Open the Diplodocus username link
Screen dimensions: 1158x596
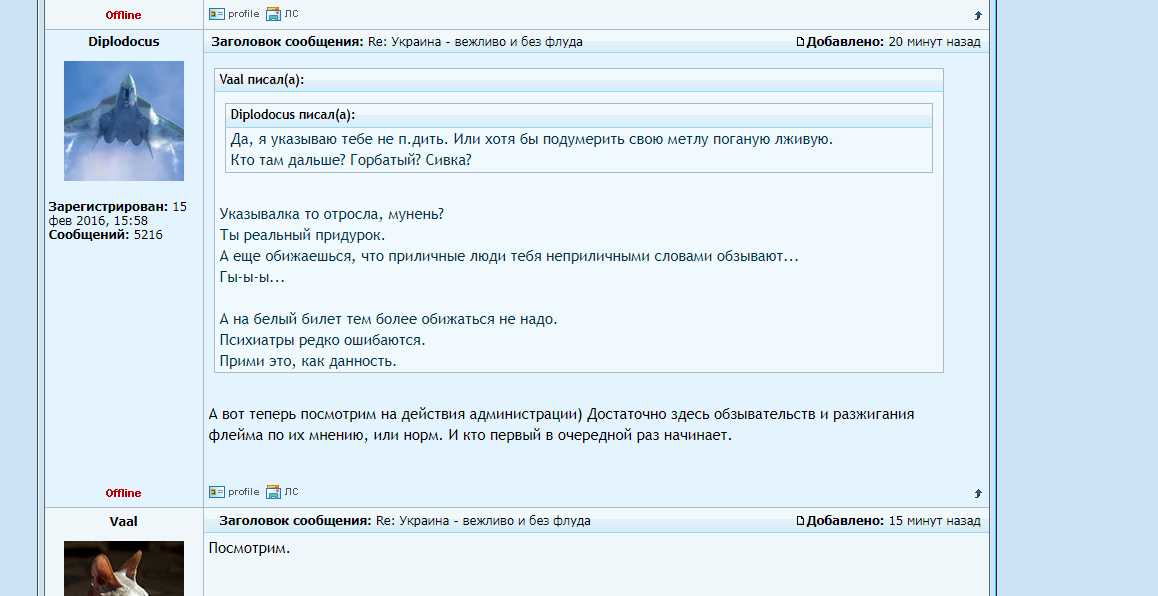tap(122, 42)
